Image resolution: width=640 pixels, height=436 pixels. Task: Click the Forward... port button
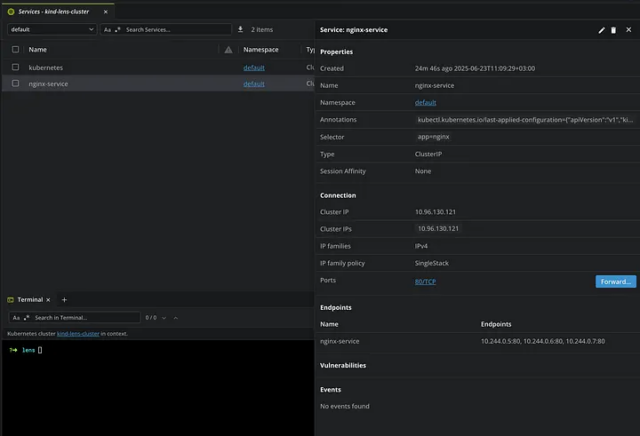[x=615, y=282]
